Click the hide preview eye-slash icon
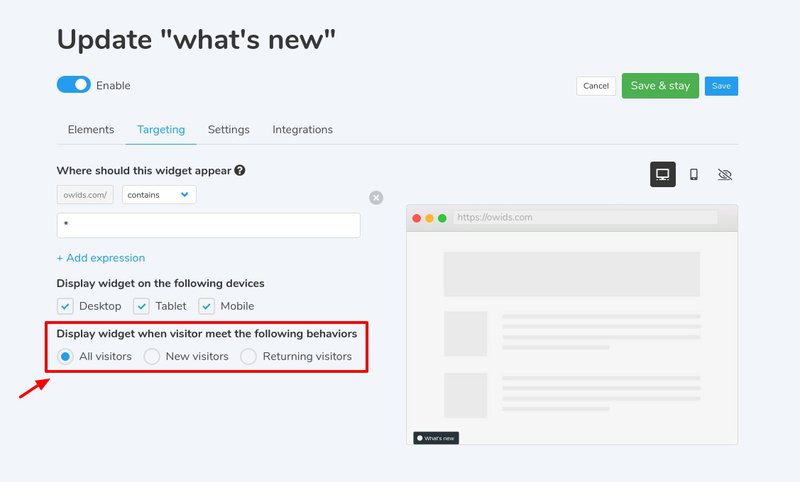The height and width of the screenshot is (482, 800). tap(725, 174)
